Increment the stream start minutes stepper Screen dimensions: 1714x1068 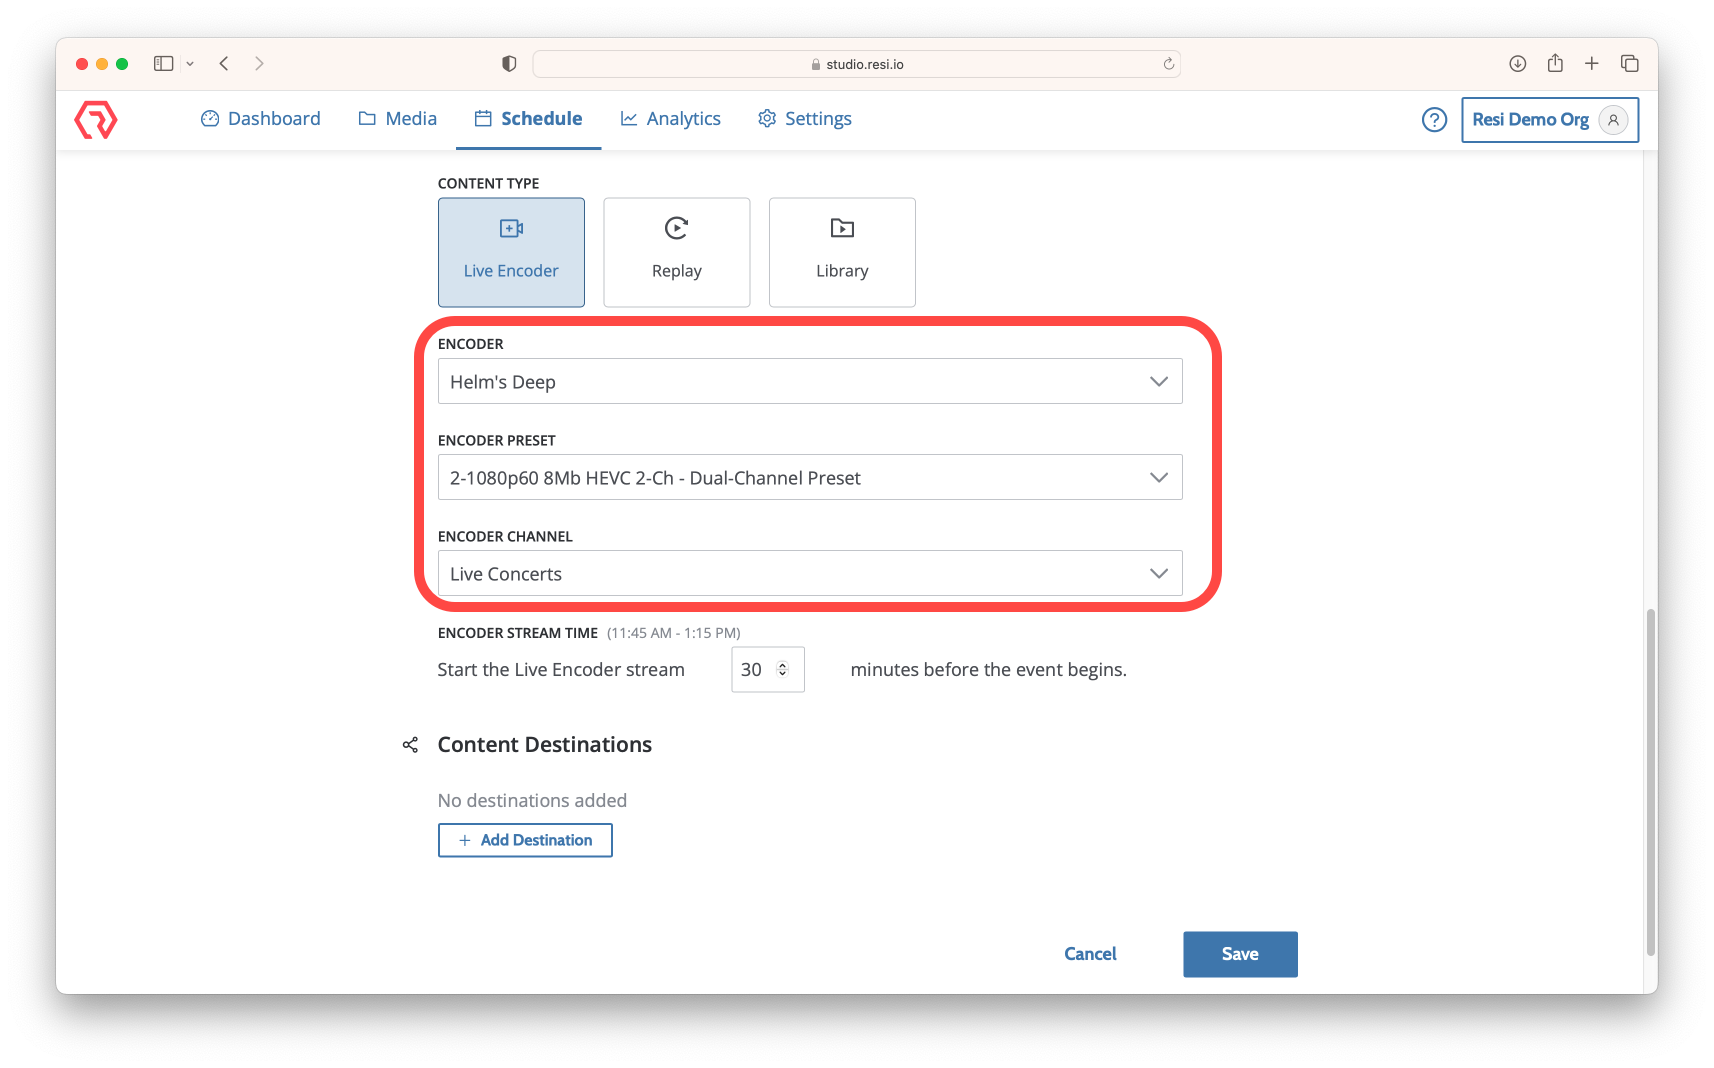click(783, 663)
